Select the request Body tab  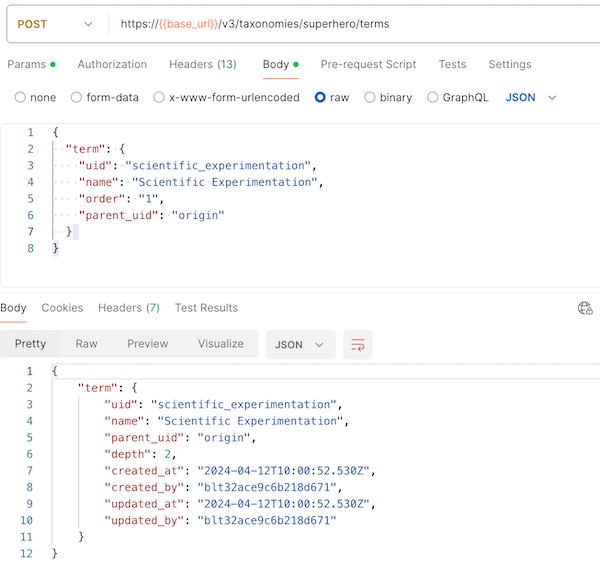(x=280, y=64)
